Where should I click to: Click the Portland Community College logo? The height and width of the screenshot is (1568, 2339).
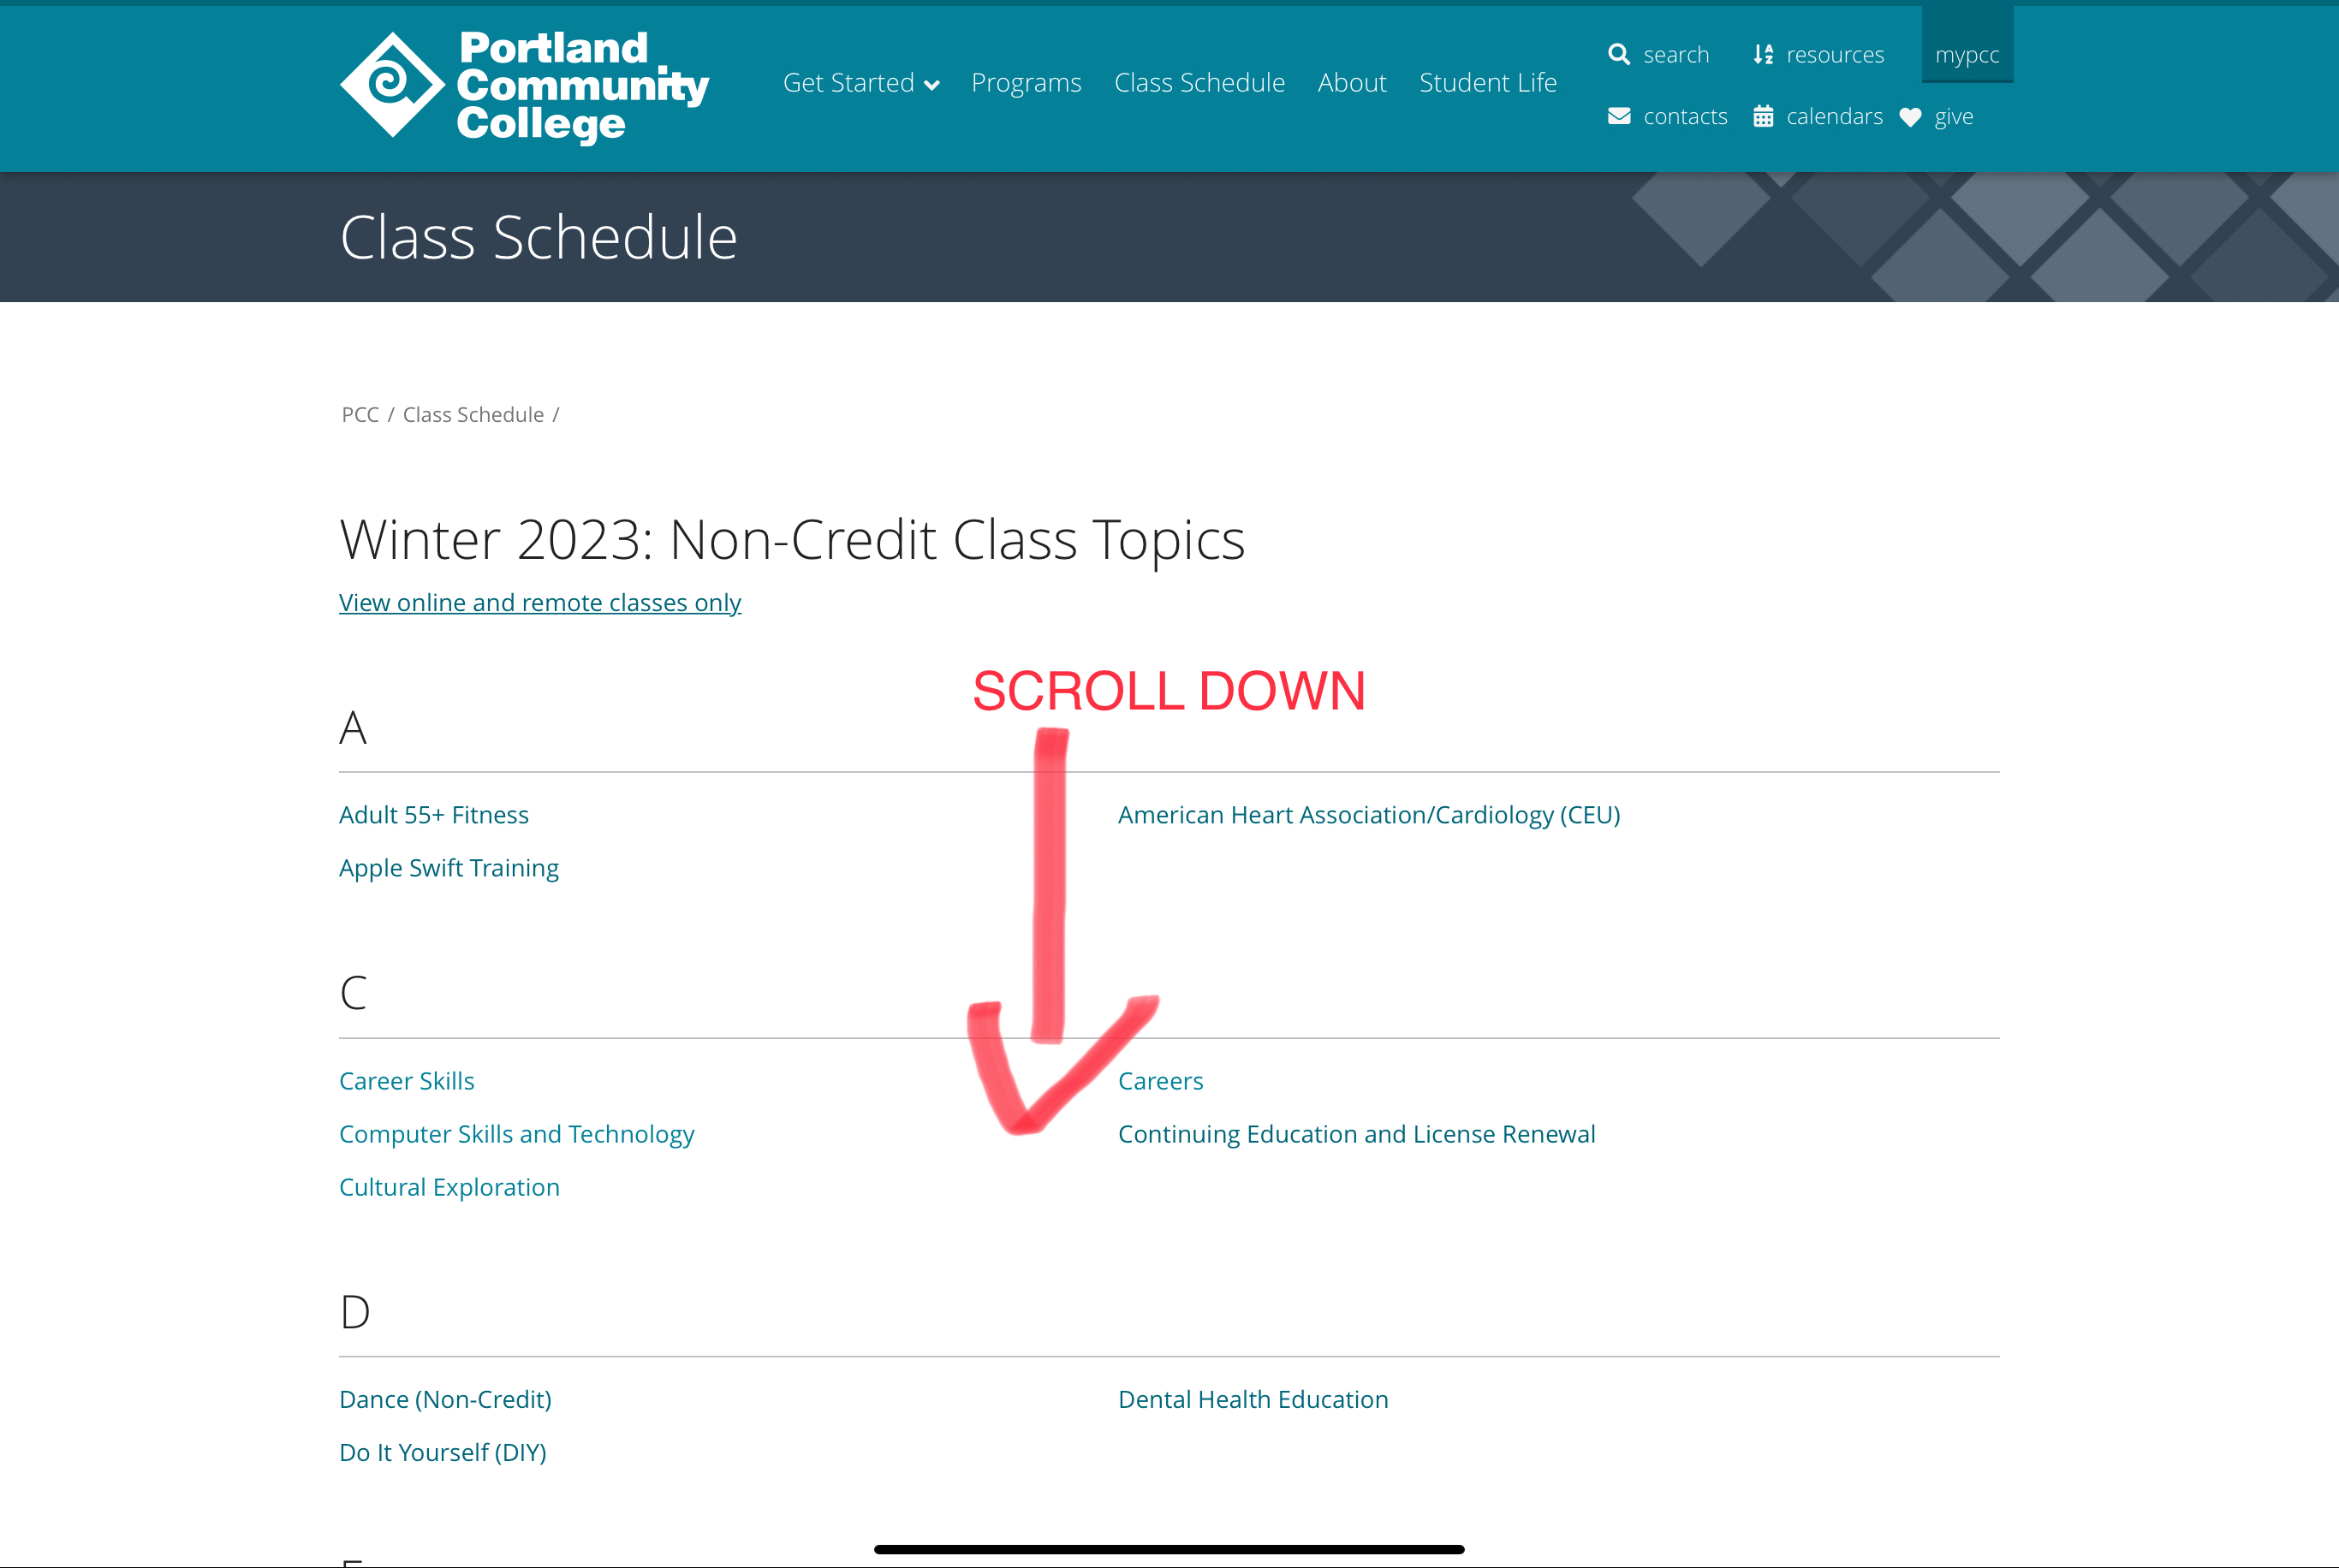[524, 86]
